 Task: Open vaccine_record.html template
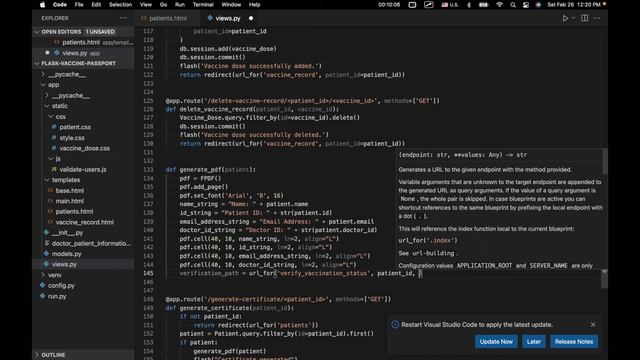tap(84, 222)
